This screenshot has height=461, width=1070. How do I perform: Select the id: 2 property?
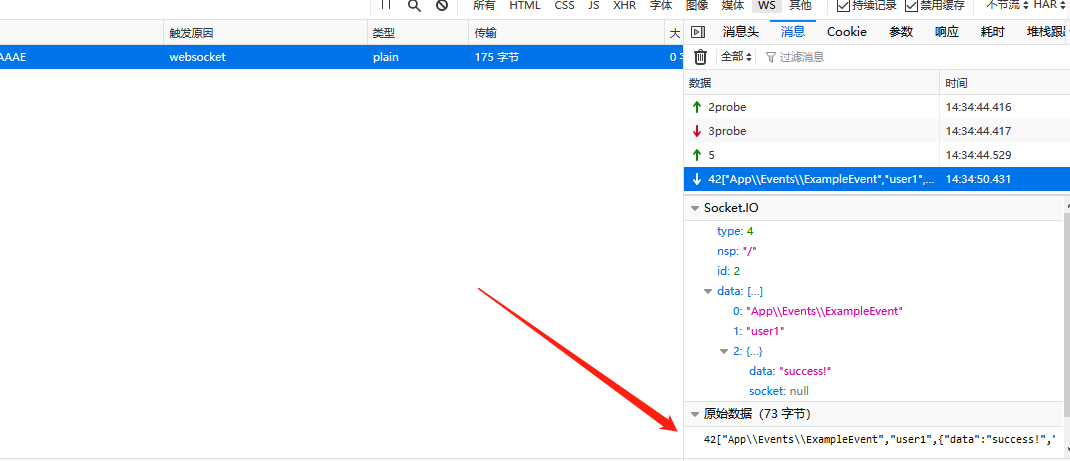point(728,271)
